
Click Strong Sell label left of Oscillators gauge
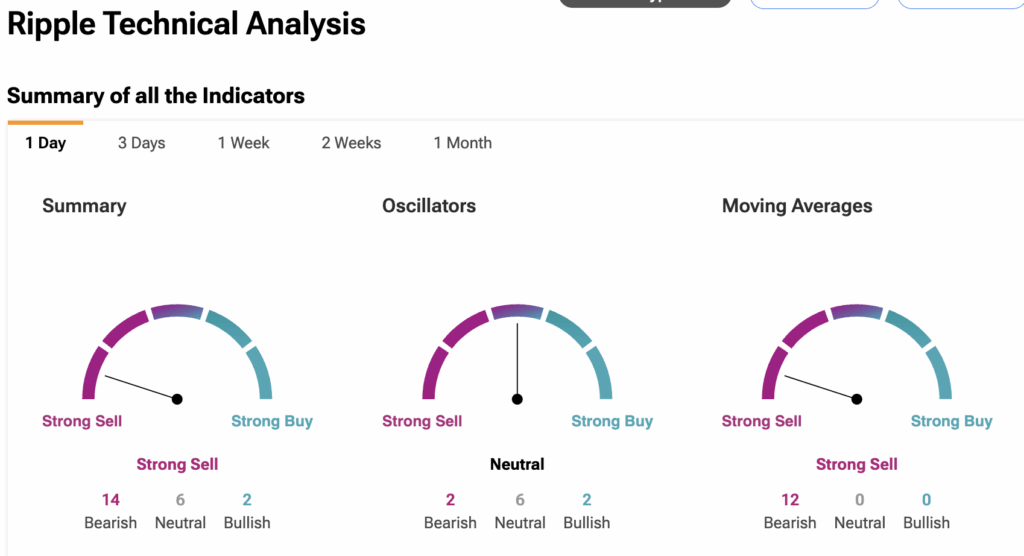(x=422, y=421)
